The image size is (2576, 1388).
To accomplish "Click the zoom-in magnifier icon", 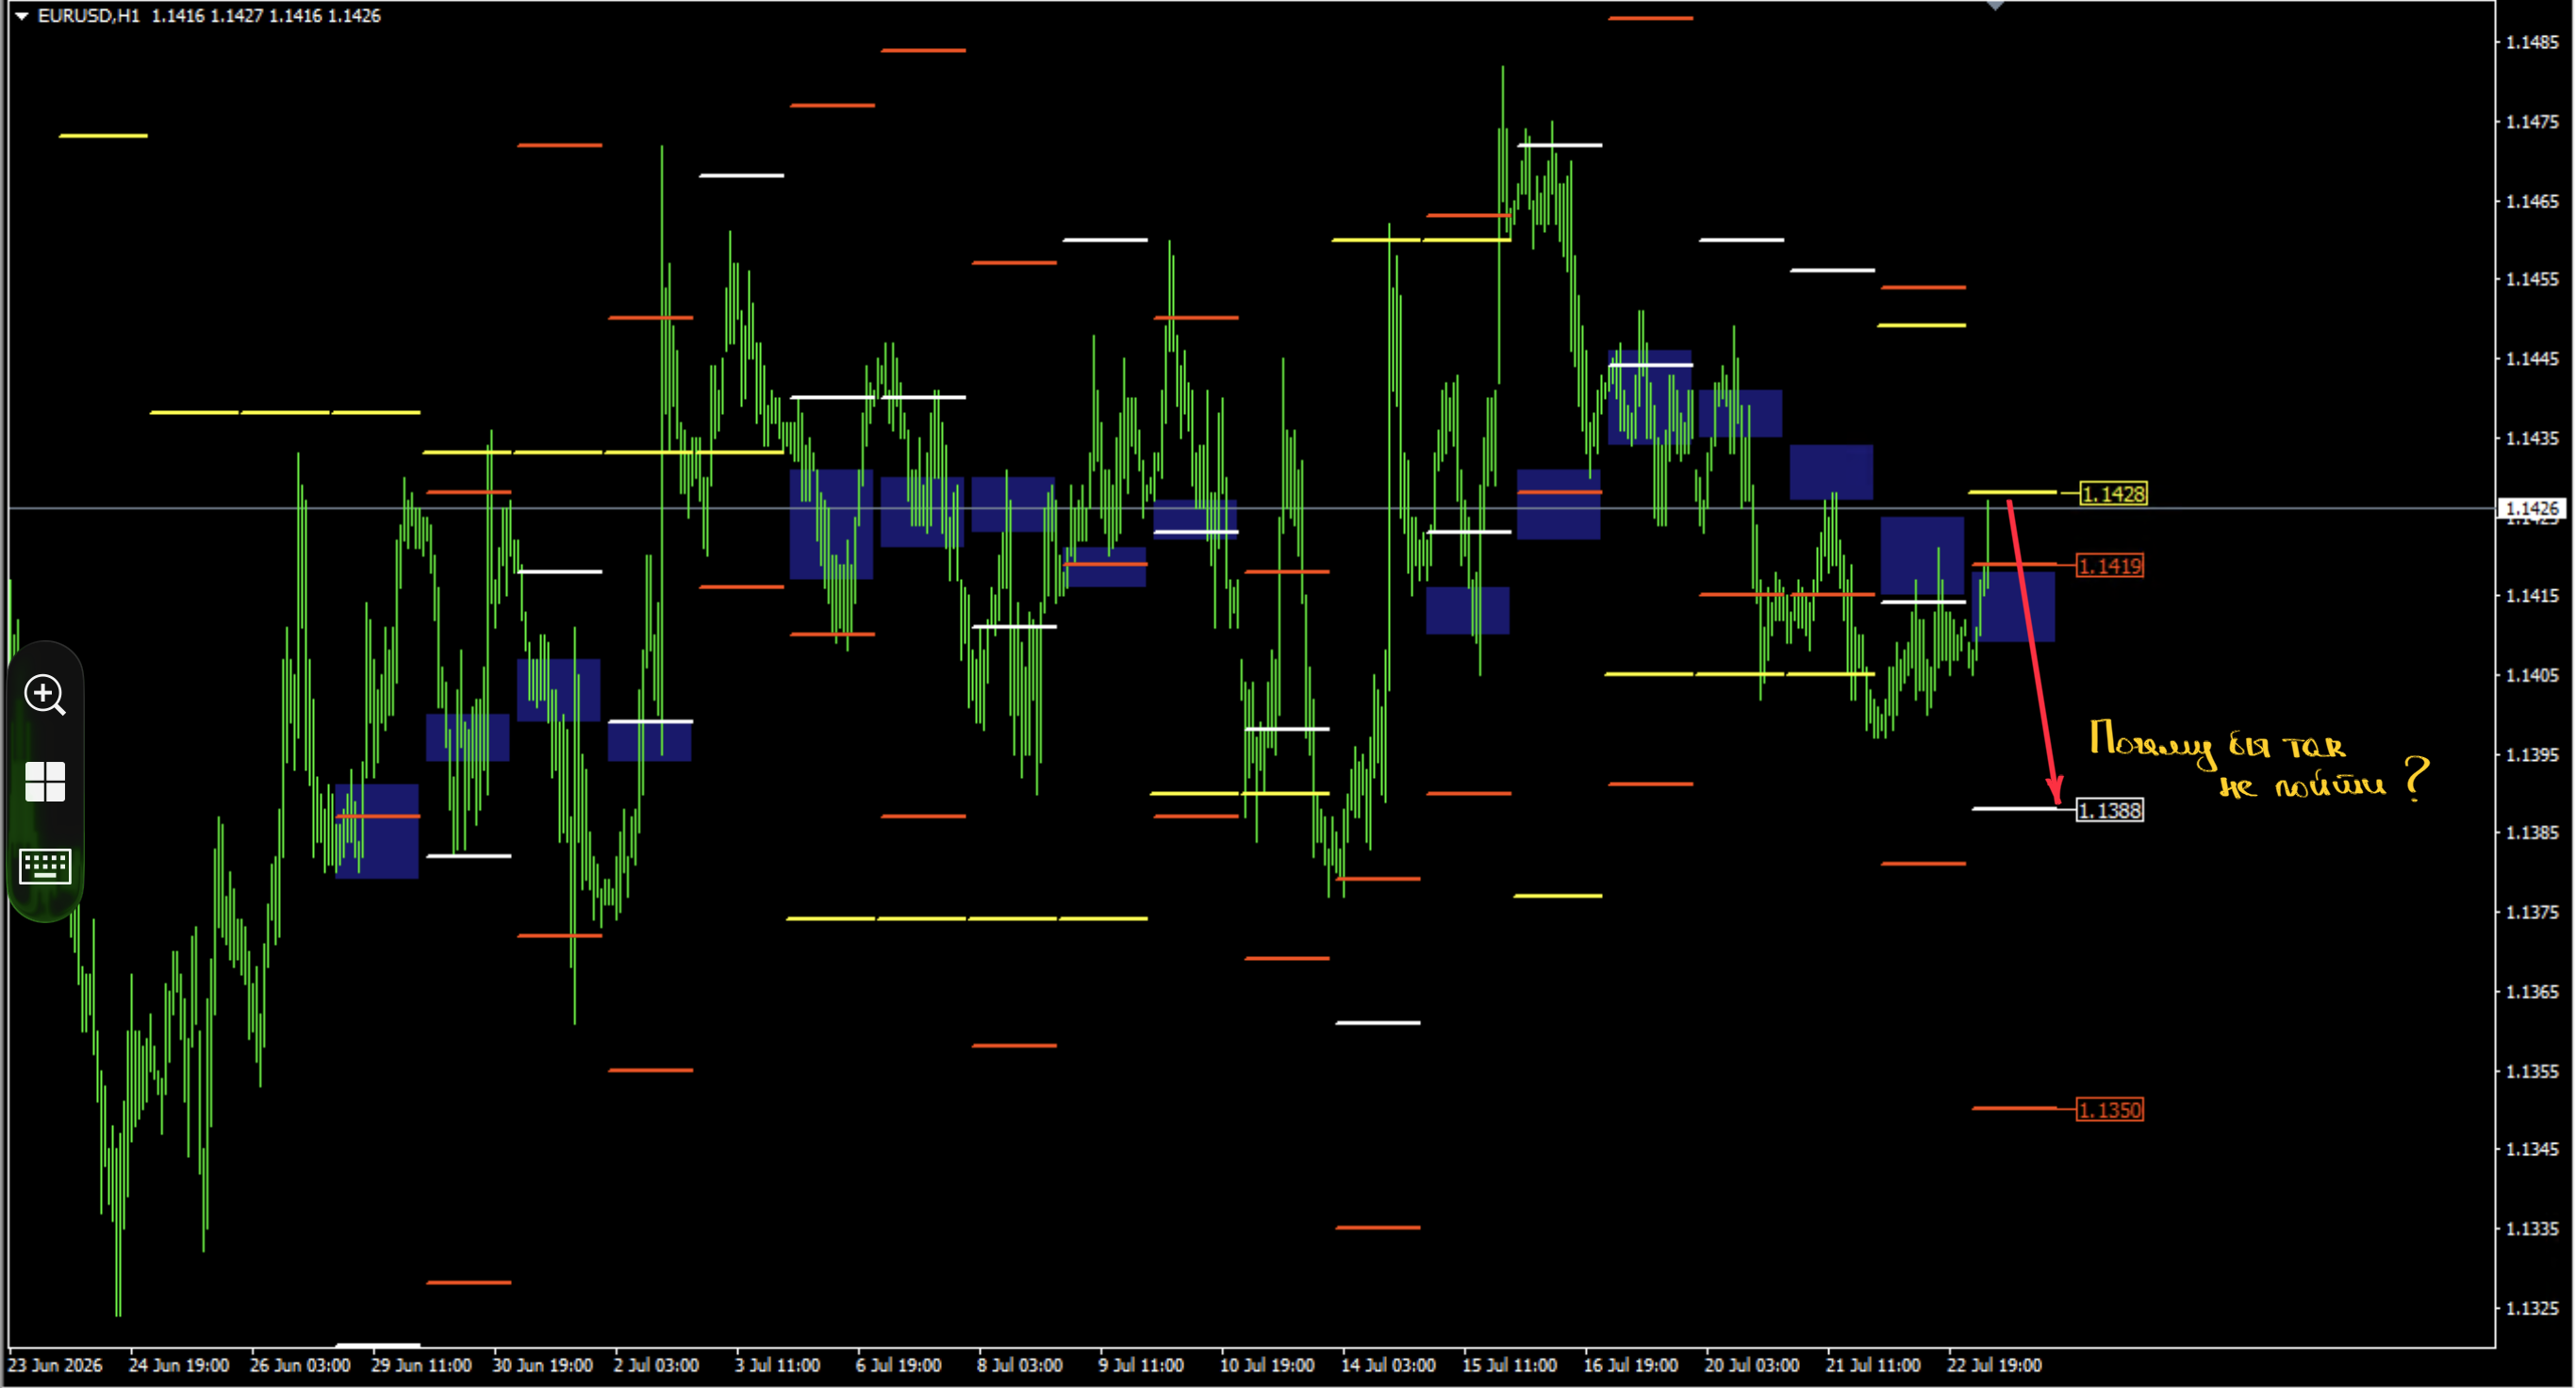I will [45, 694].
